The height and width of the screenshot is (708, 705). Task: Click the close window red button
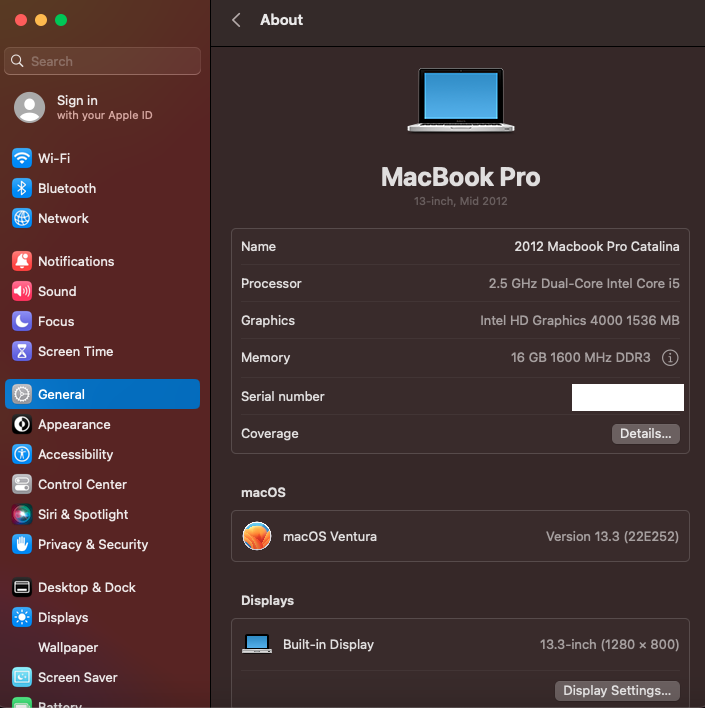click(21, 20)
